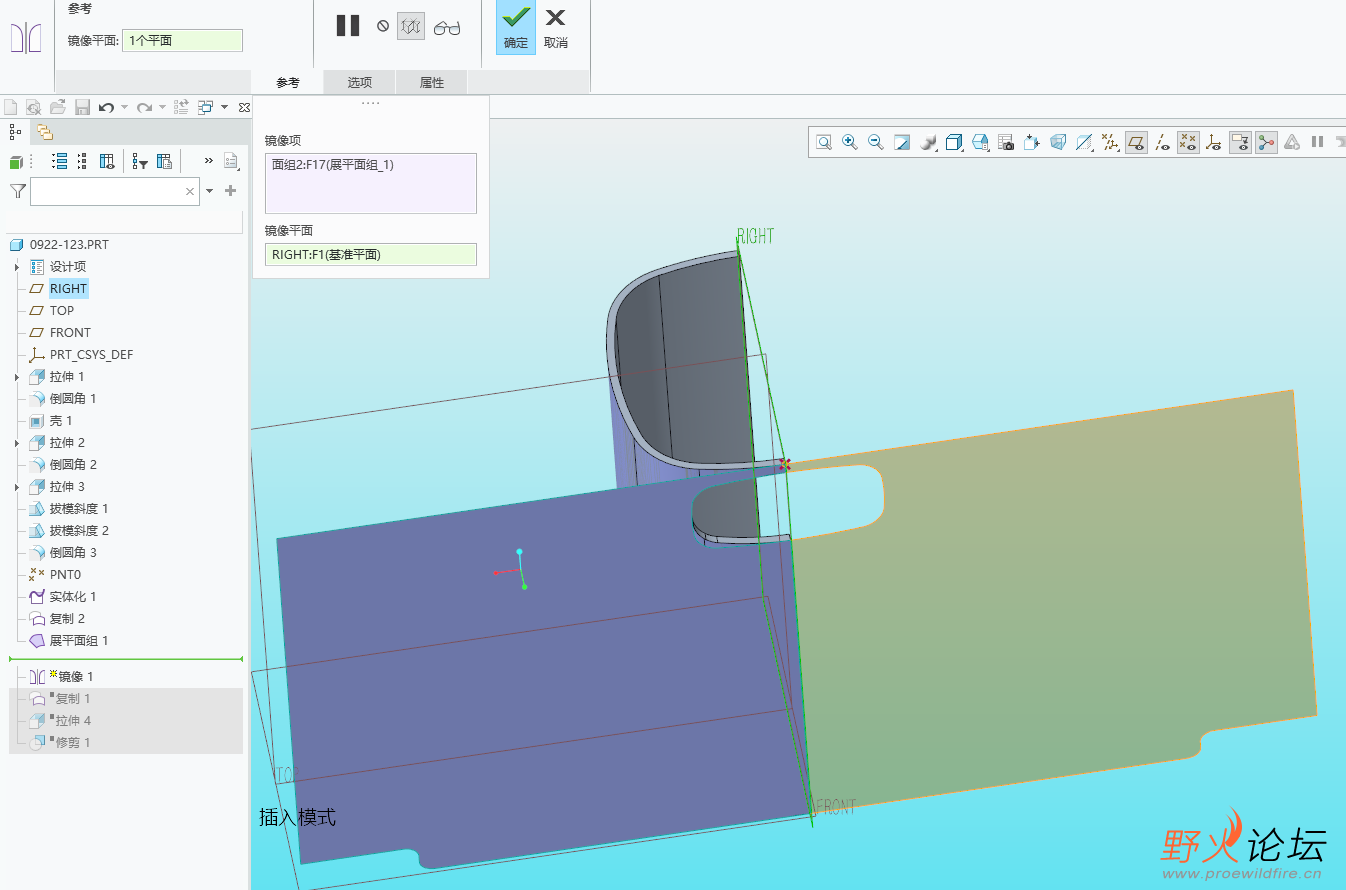Click the zoom in magnifier icon
This screenshot has width=1346, height=890.
click(850, 143)
